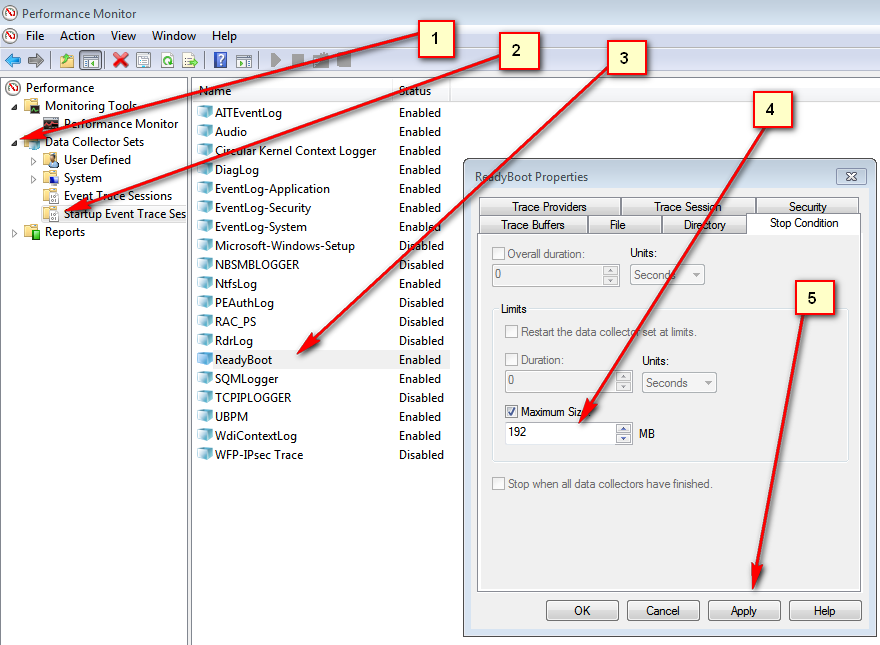This screenshot has width=880, height=645.
Task: Uncheck the Maximum Size checkbox
Action: click(x=511, y=411)
